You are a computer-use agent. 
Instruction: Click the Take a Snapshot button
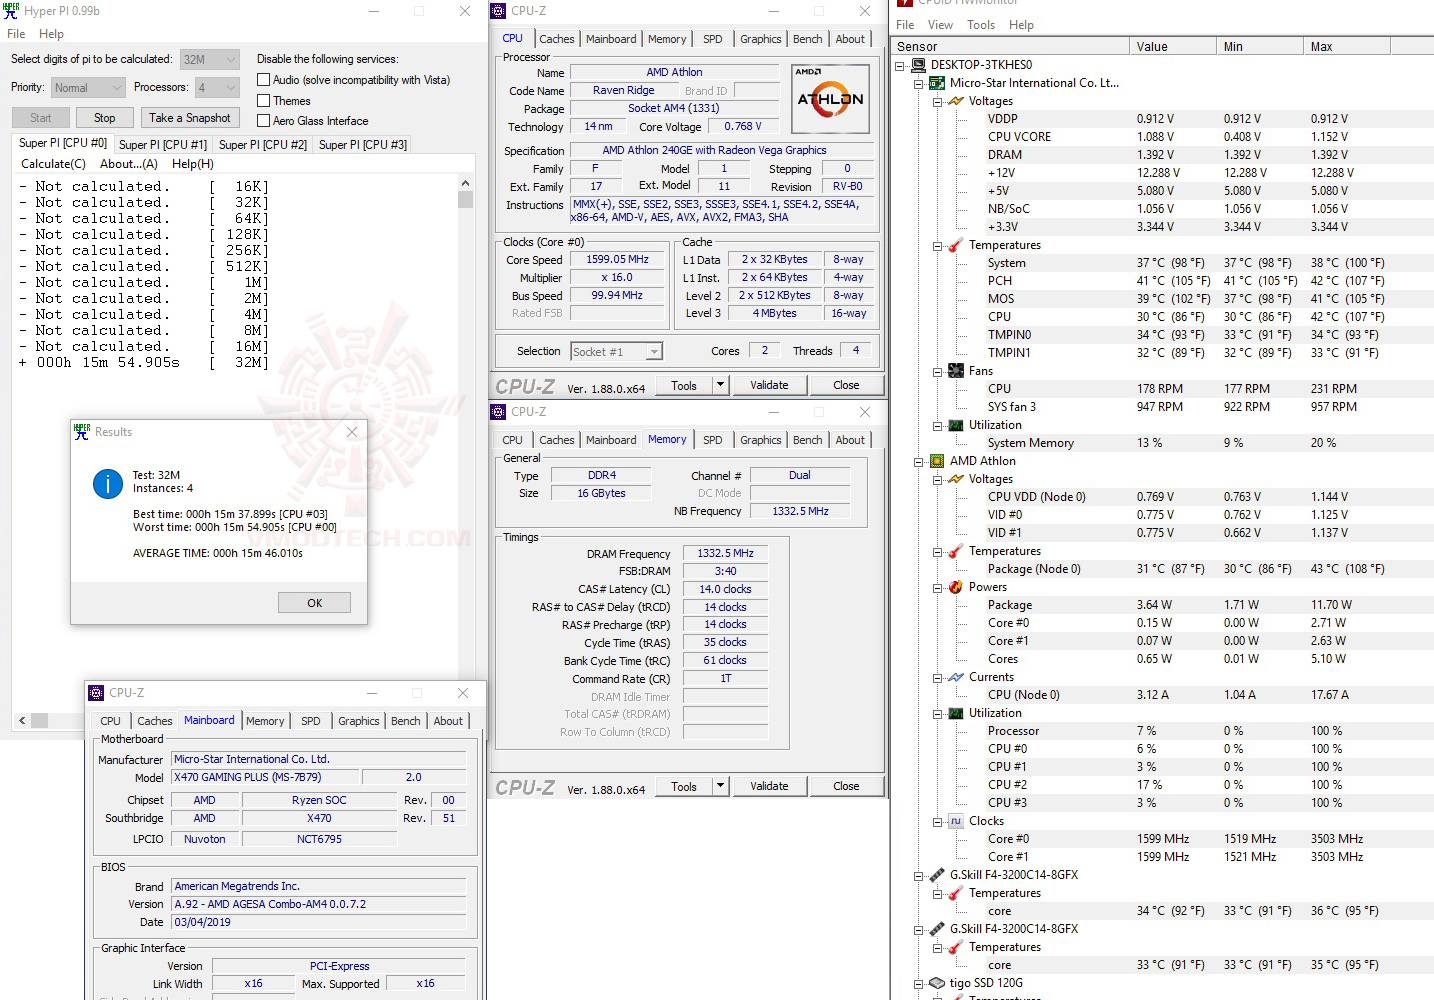click(x=190, y=118)
